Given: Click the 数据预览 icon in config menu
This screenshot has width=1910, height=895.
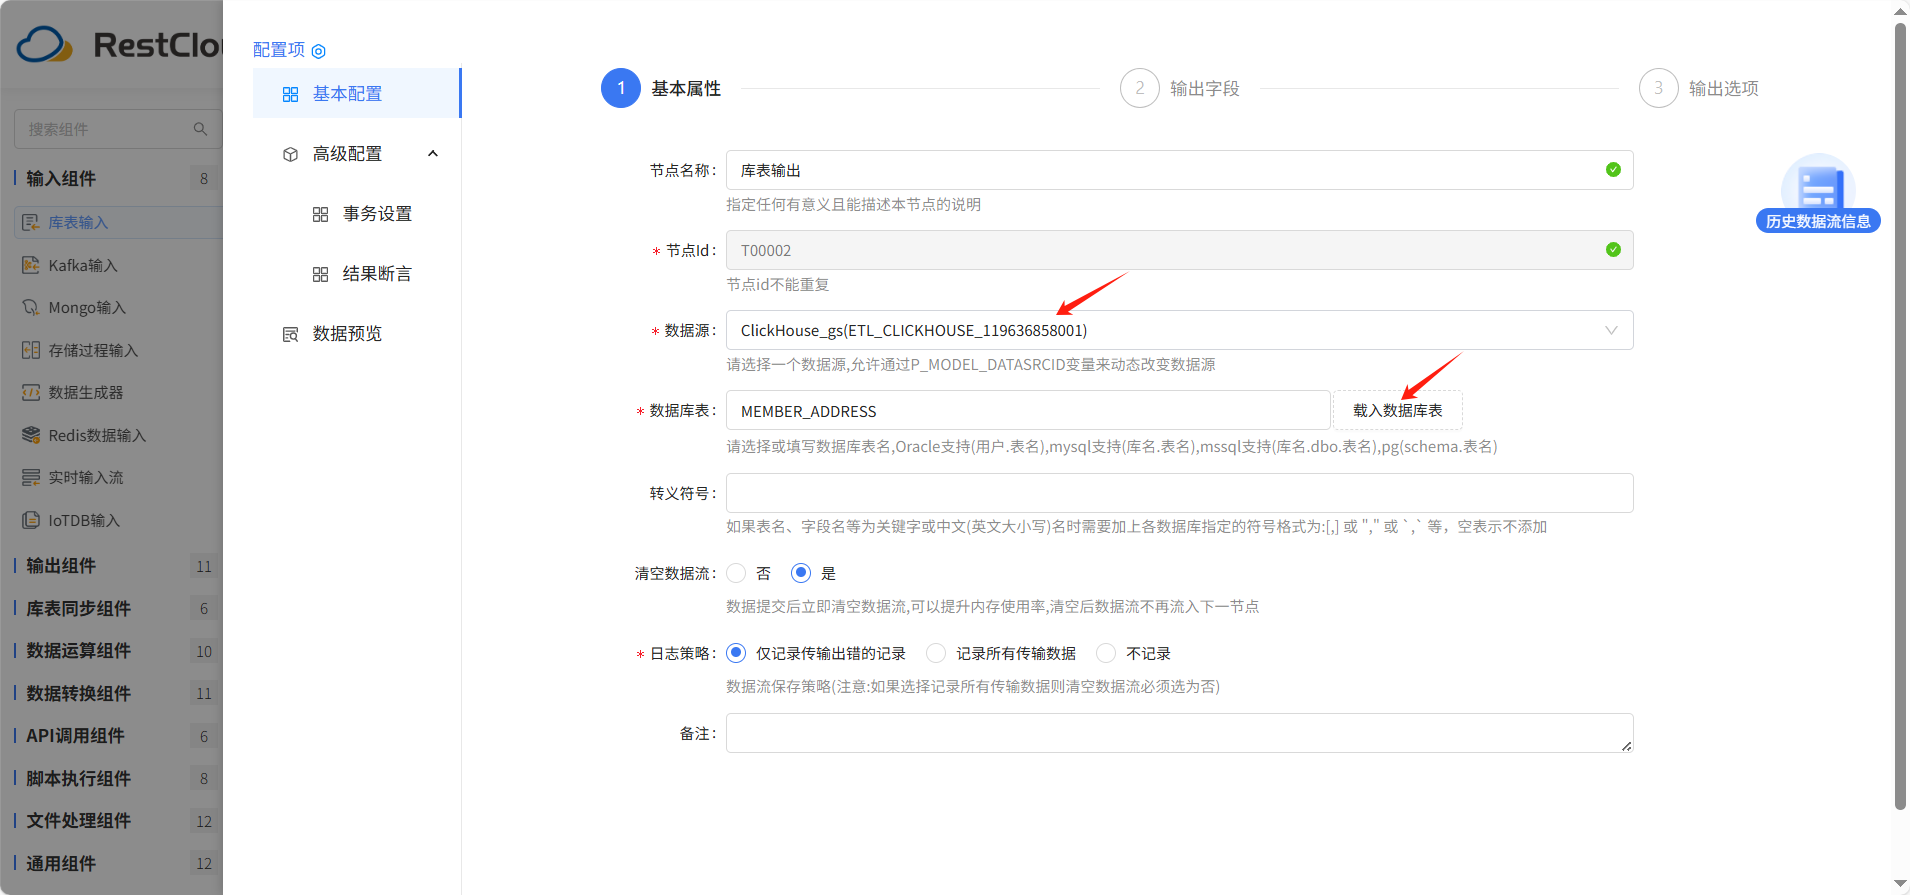Looking at the screenshot, I should [290, 334].
